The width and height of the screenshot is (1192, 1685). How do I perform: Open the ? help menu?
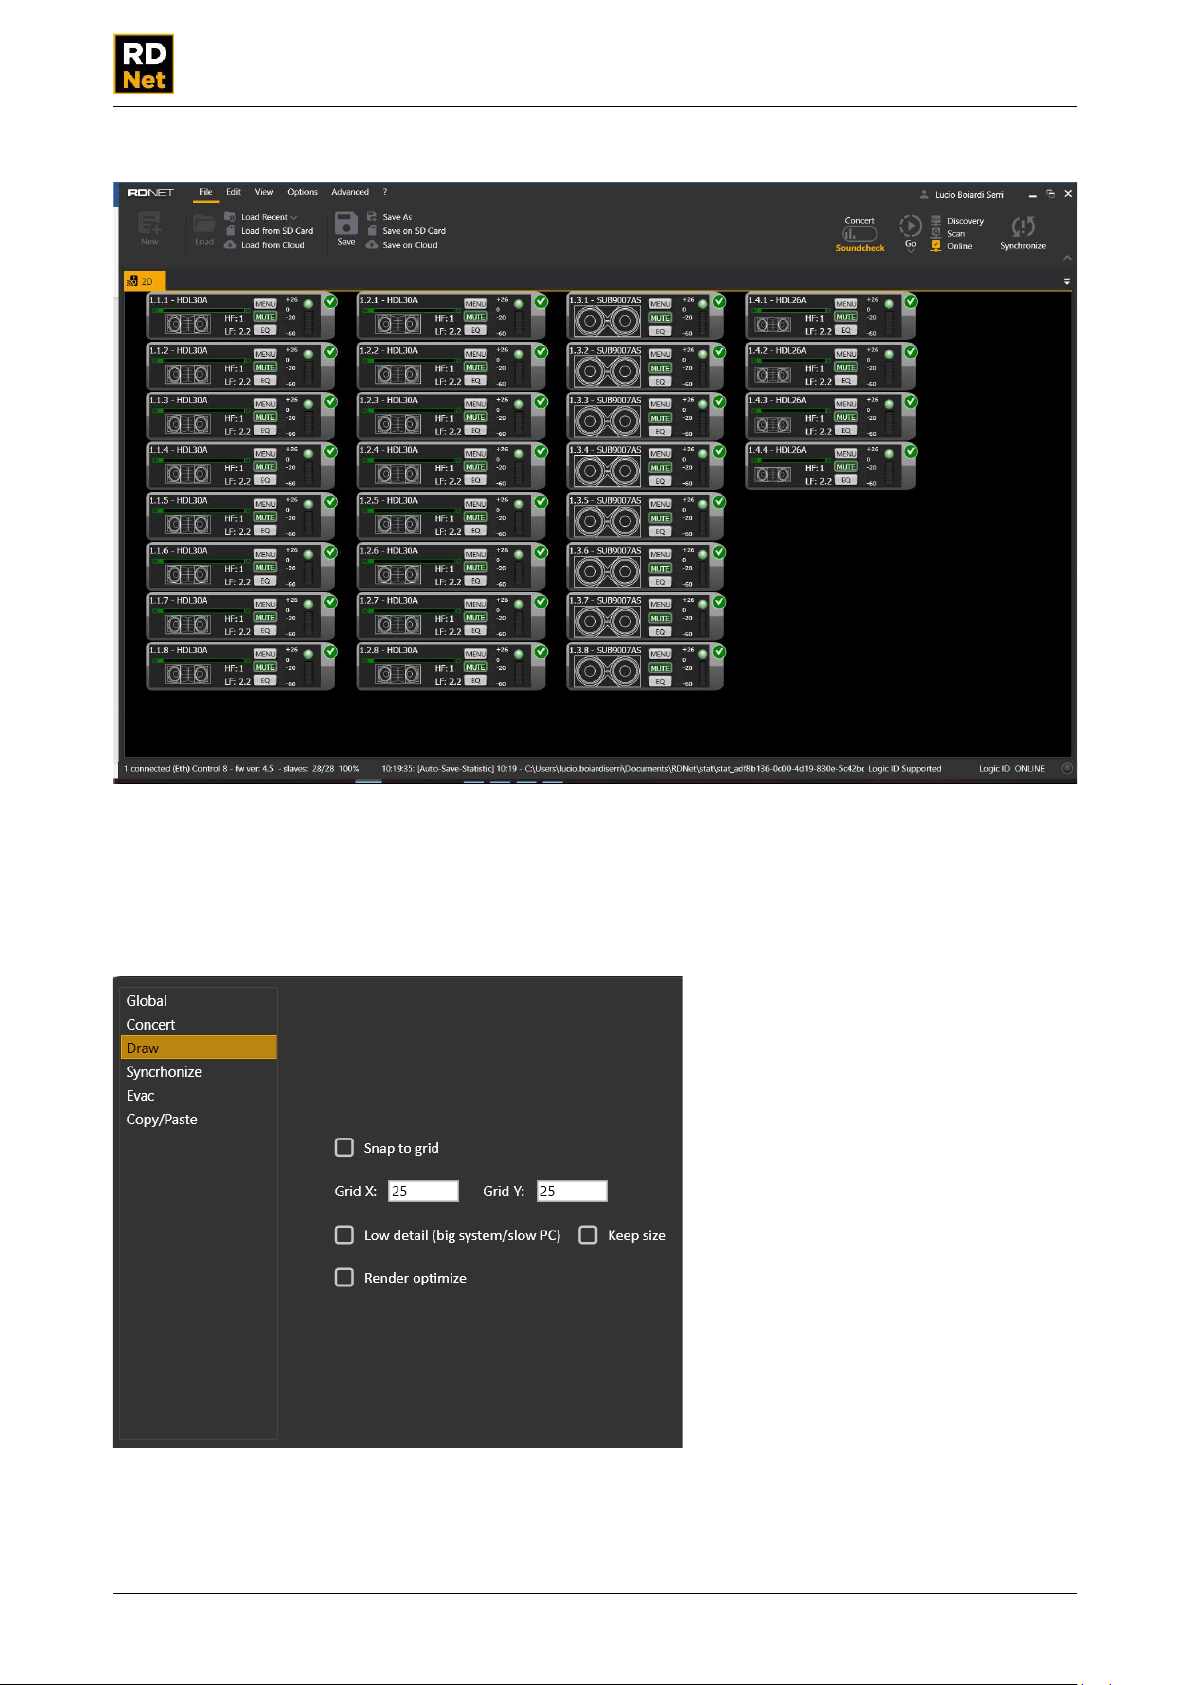click(385, 192)
